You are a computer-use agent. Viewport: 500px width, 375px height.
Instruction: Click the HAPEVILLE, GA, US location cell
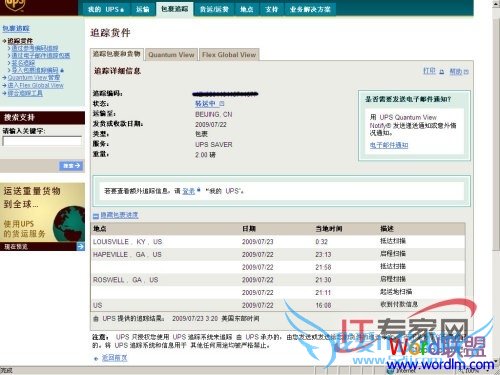[x=127, y=255]
